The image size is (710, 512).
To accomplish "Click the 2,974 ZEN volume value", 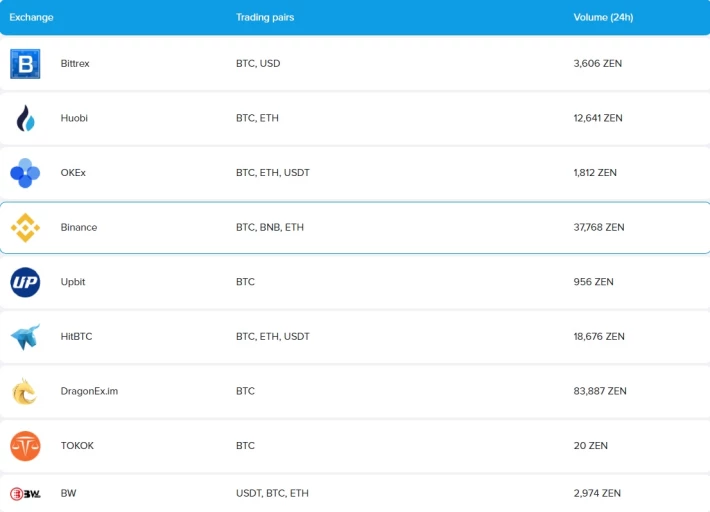I will pyautogui.click(x=597, y=493).
